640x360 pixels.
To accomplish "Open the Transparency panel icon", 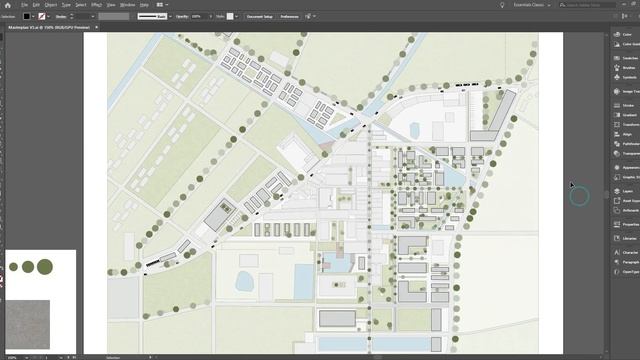I will (617, 153).
